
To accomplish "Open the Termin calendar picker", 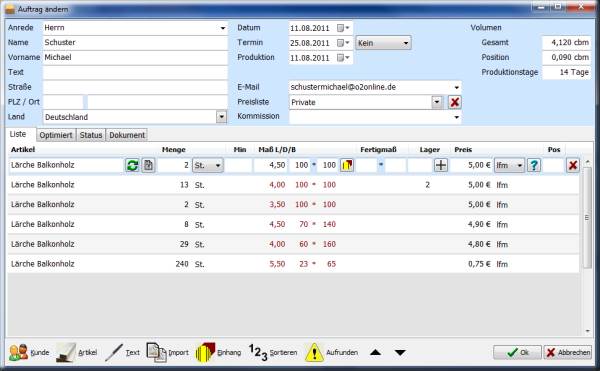I will point(343,43).
